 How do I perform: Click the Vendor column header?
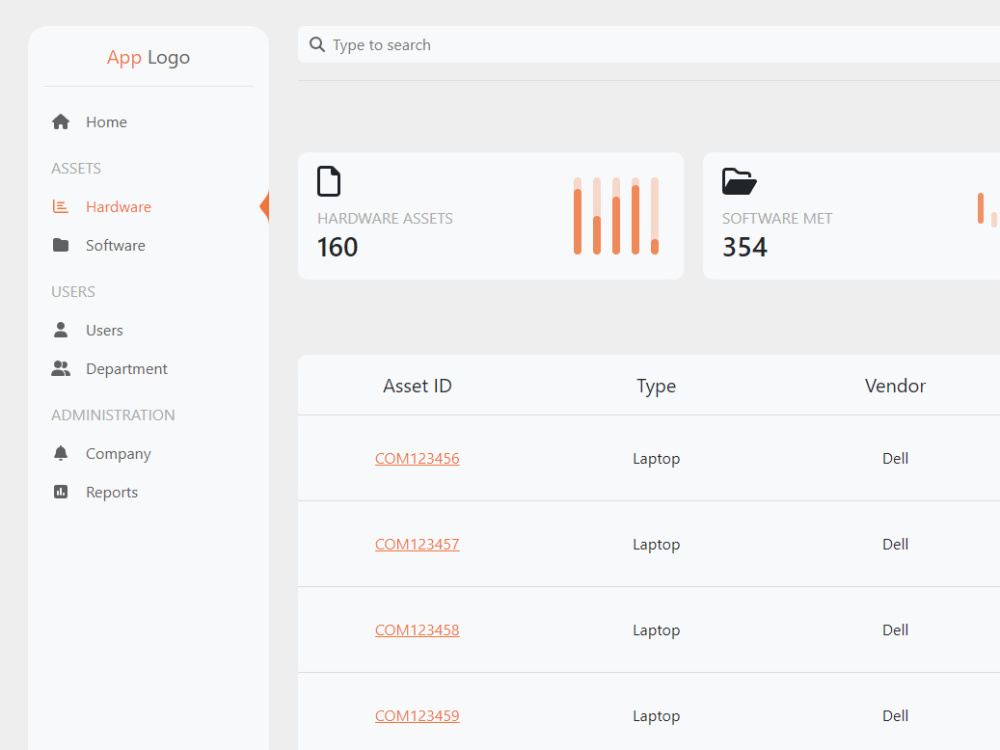coord(895,386)
